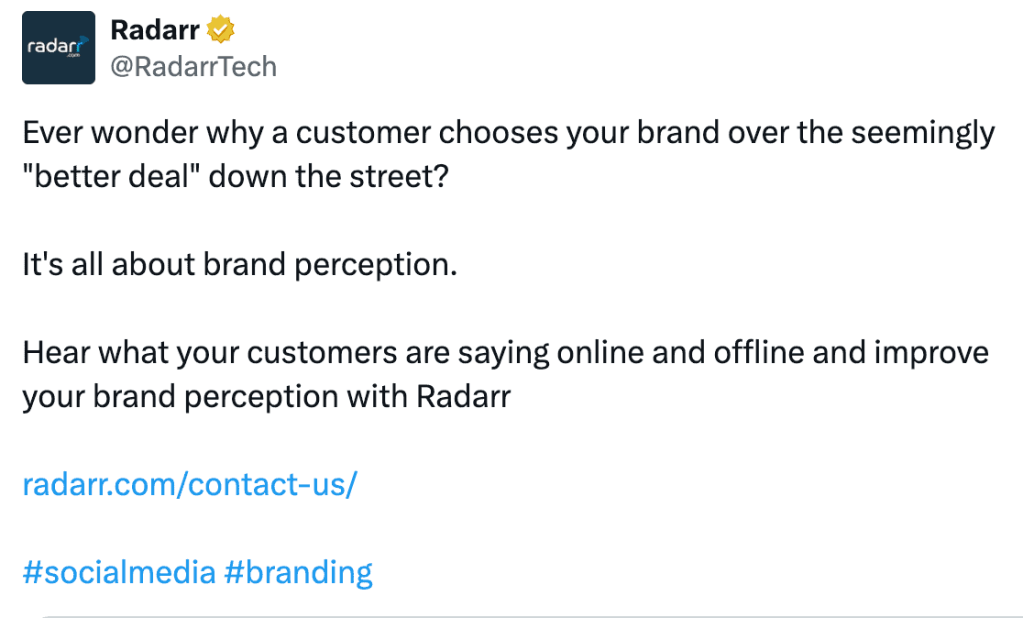1023x618 pixels.
Task: Open the #socialmedia hashtag
Action: [118, 572]
